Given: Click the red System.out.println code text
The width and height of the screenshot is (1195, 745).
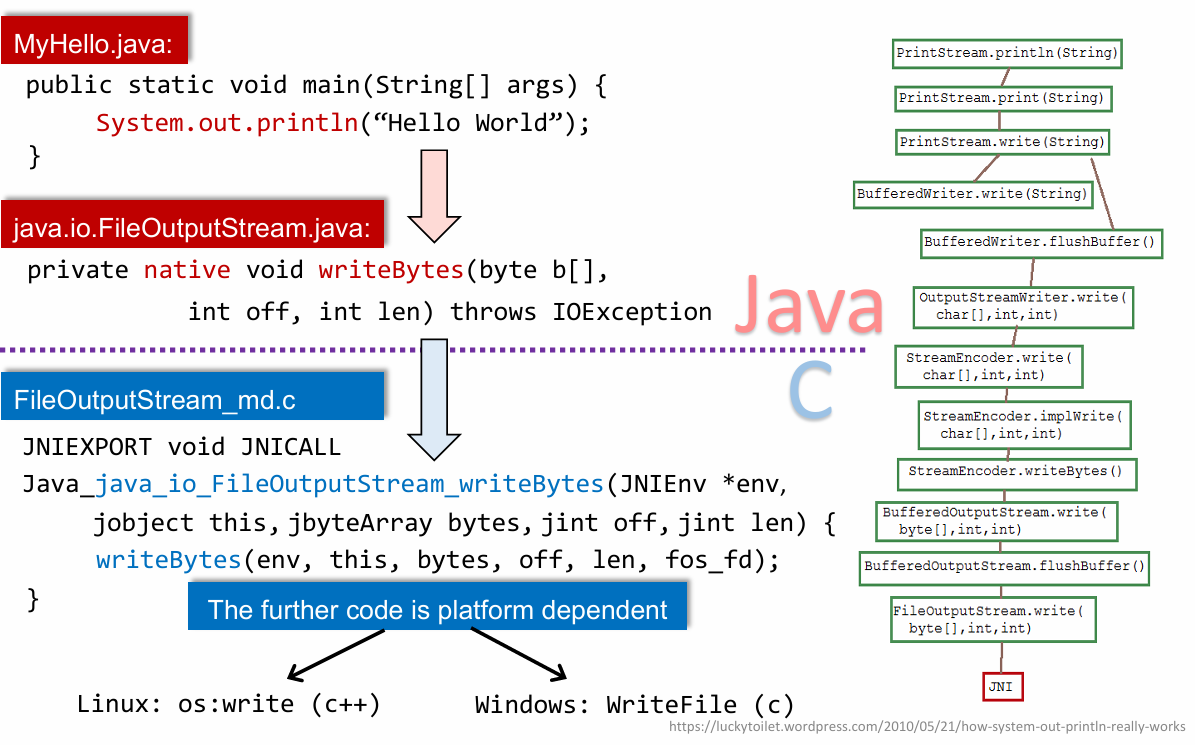Looking at the screenshot, I should click(226, 123).
